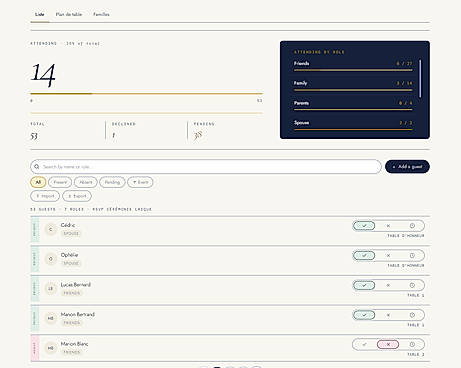Click Cédric's Table d'honneur label
The width and height of the screenshot is (461, 368).
click(x=406, y=236)
